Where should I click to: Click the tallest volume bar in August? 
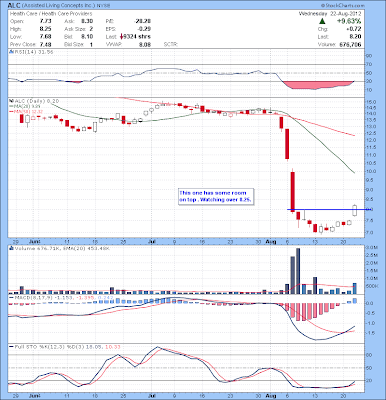(x=298, y=271)
